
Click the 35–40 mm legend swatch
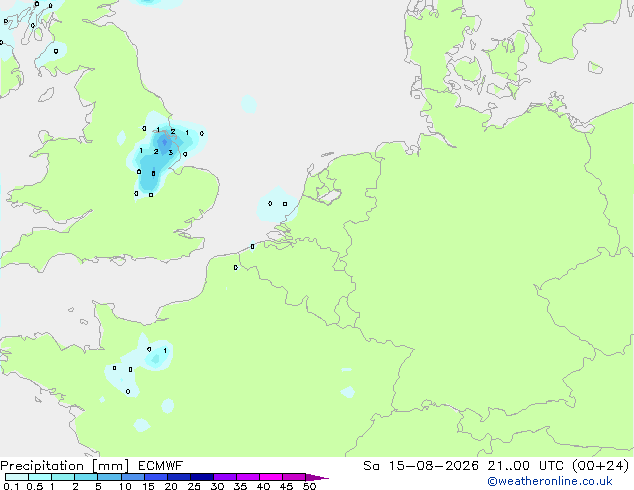coord(247,477)
